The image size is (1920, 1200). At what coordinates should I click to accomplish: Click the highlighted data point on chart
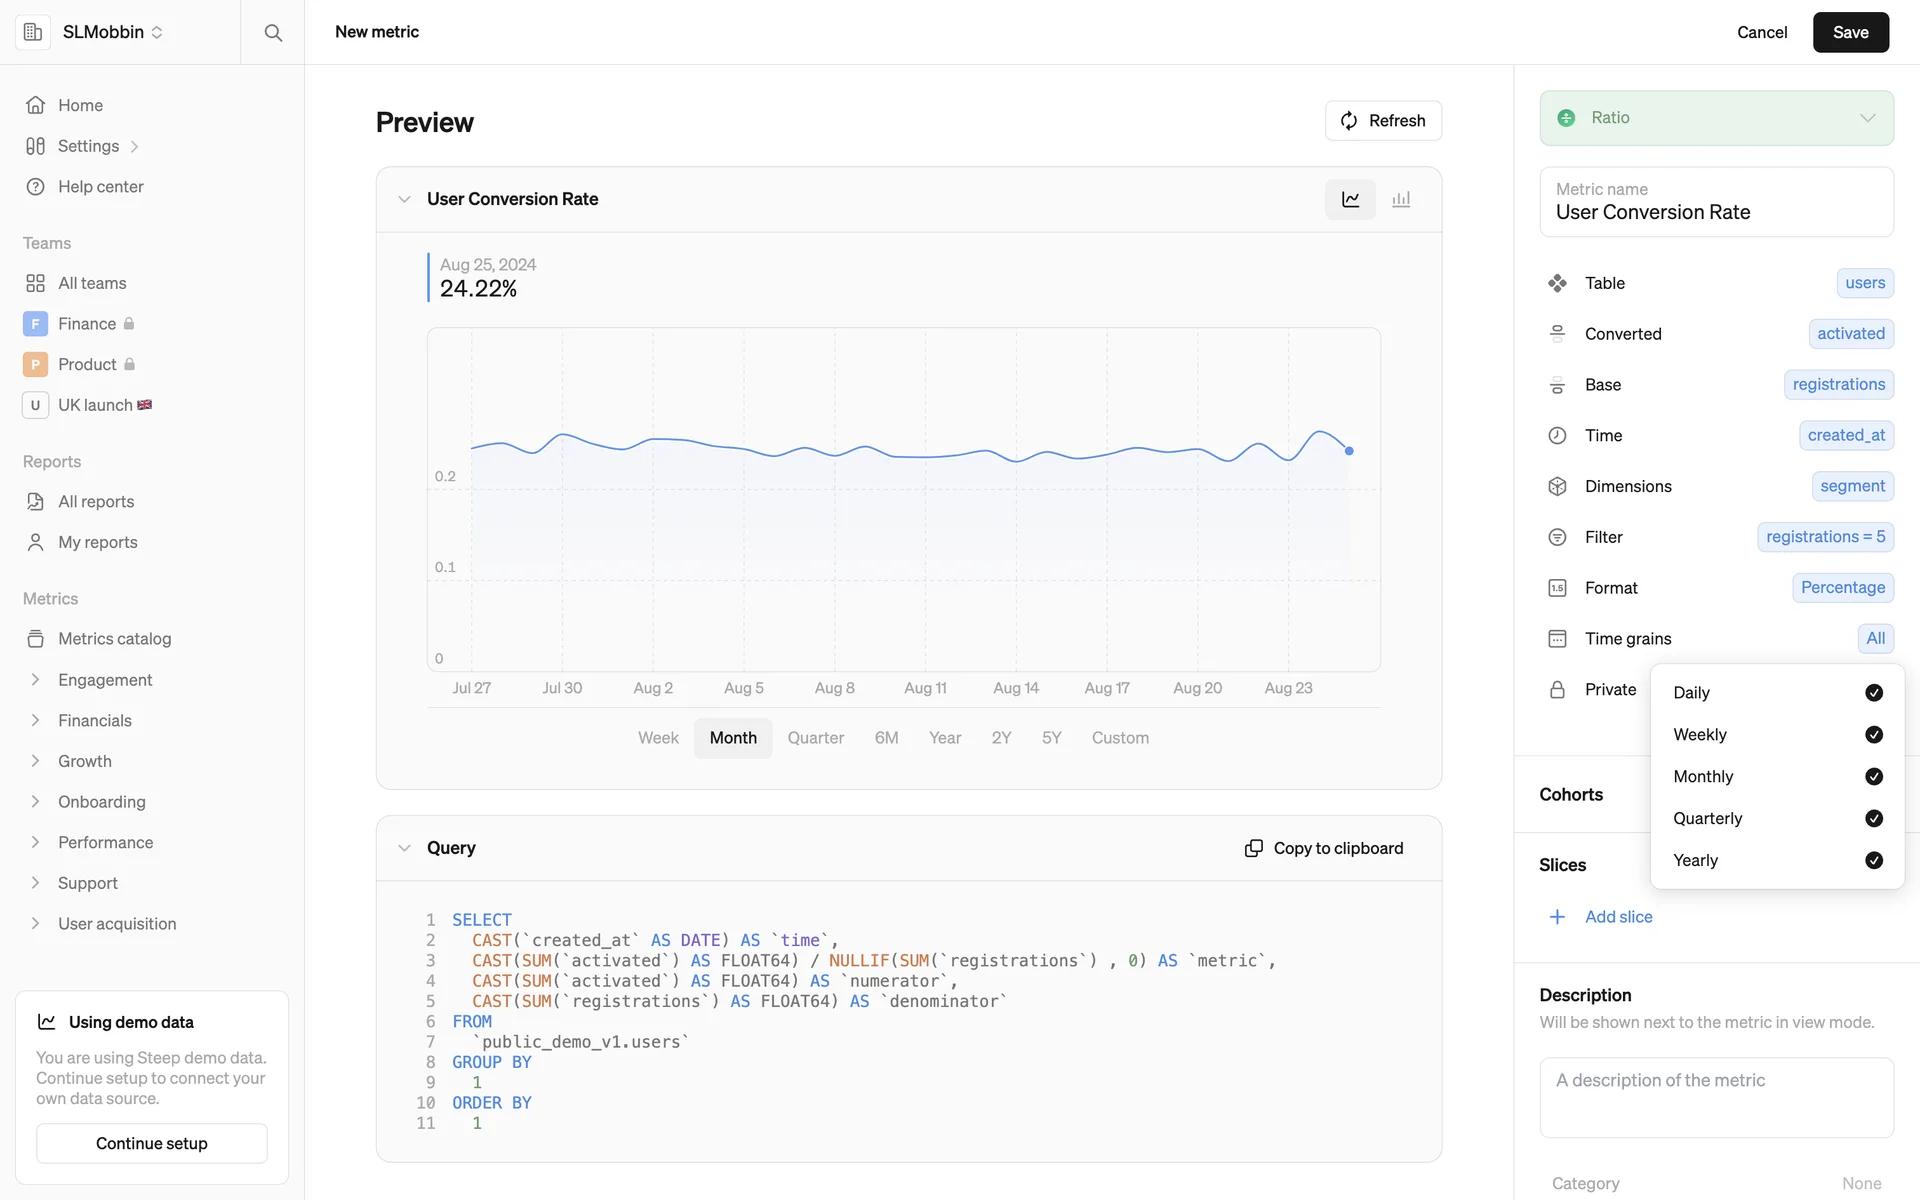click(x=1349, y=451)
